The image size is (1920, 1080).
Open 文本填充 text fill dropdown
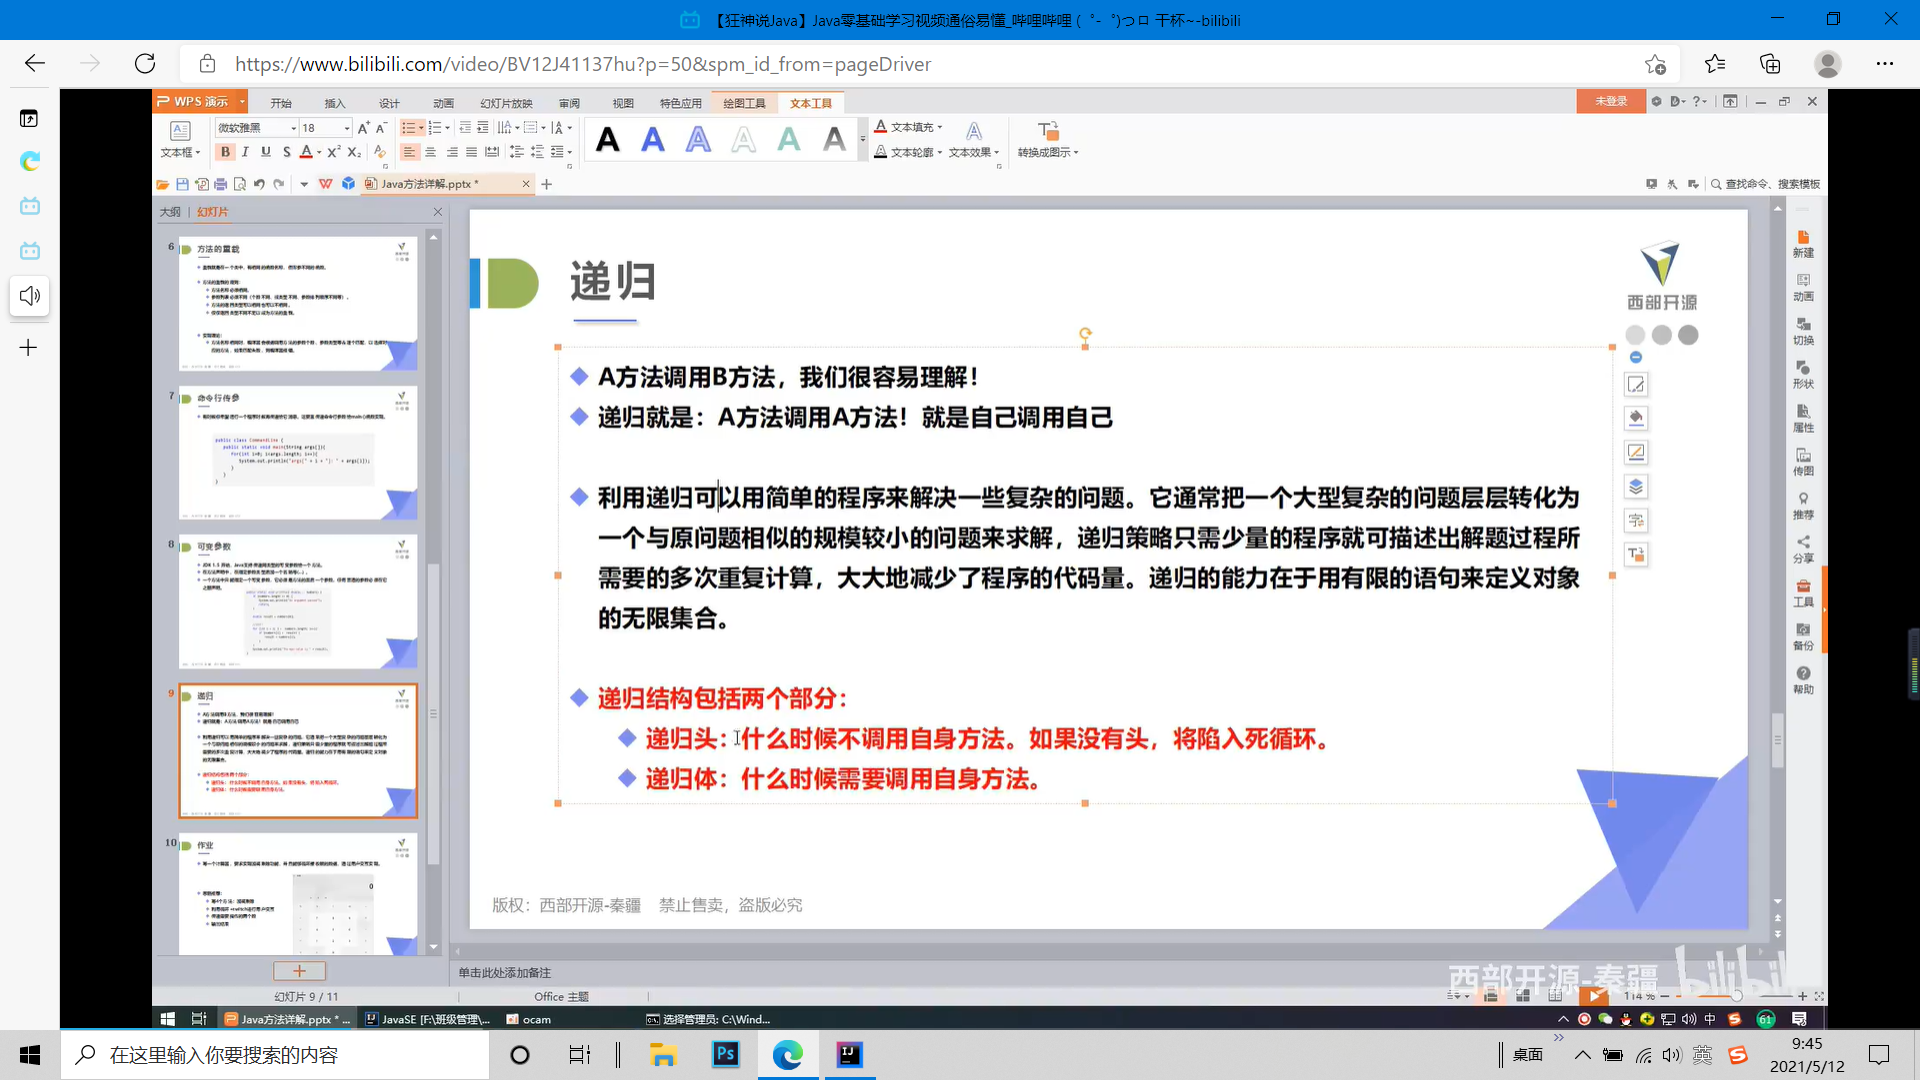(x=940, y=127)
